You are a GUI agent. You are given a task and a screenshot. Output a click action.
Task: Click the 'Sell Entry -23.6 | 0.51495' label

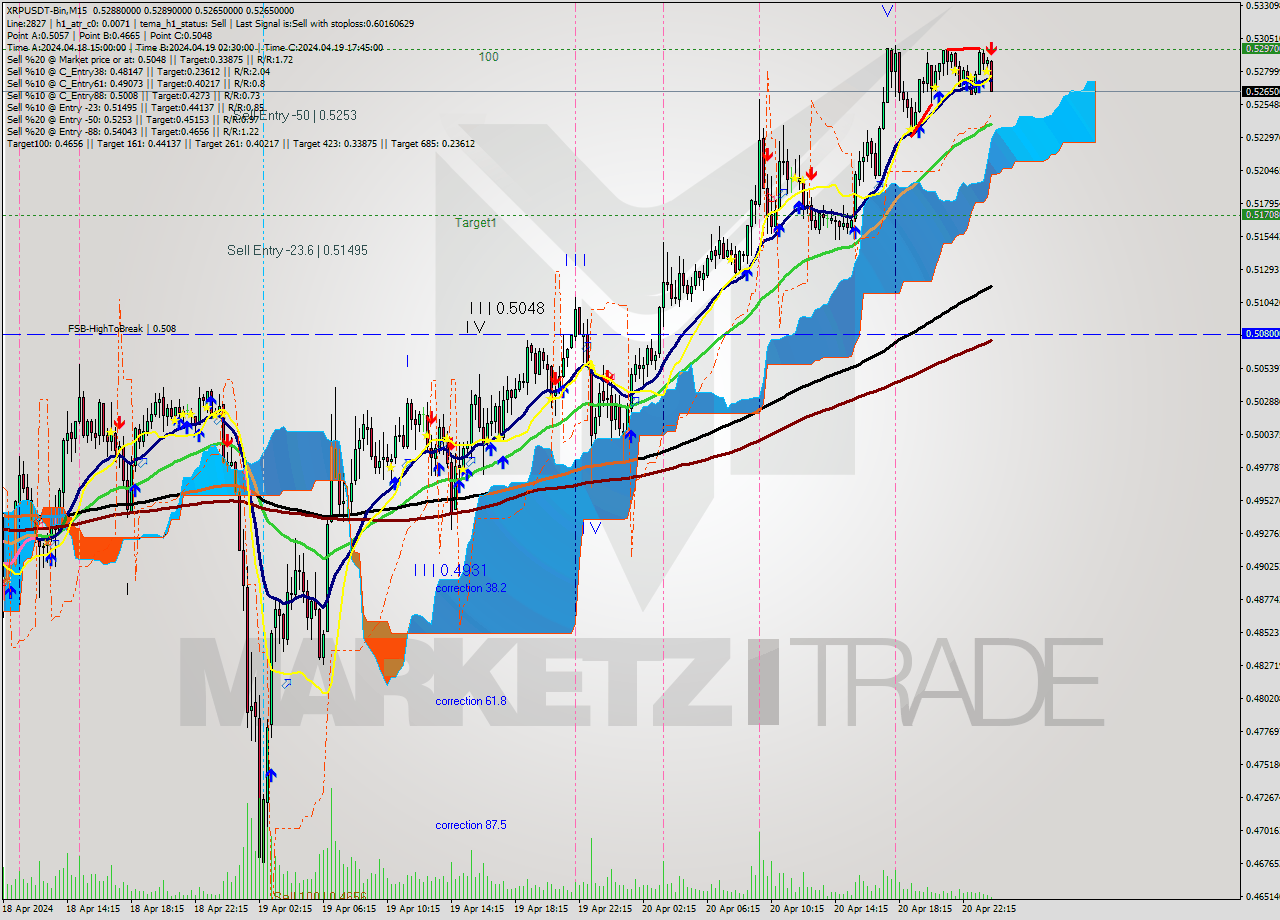point(297,250)
